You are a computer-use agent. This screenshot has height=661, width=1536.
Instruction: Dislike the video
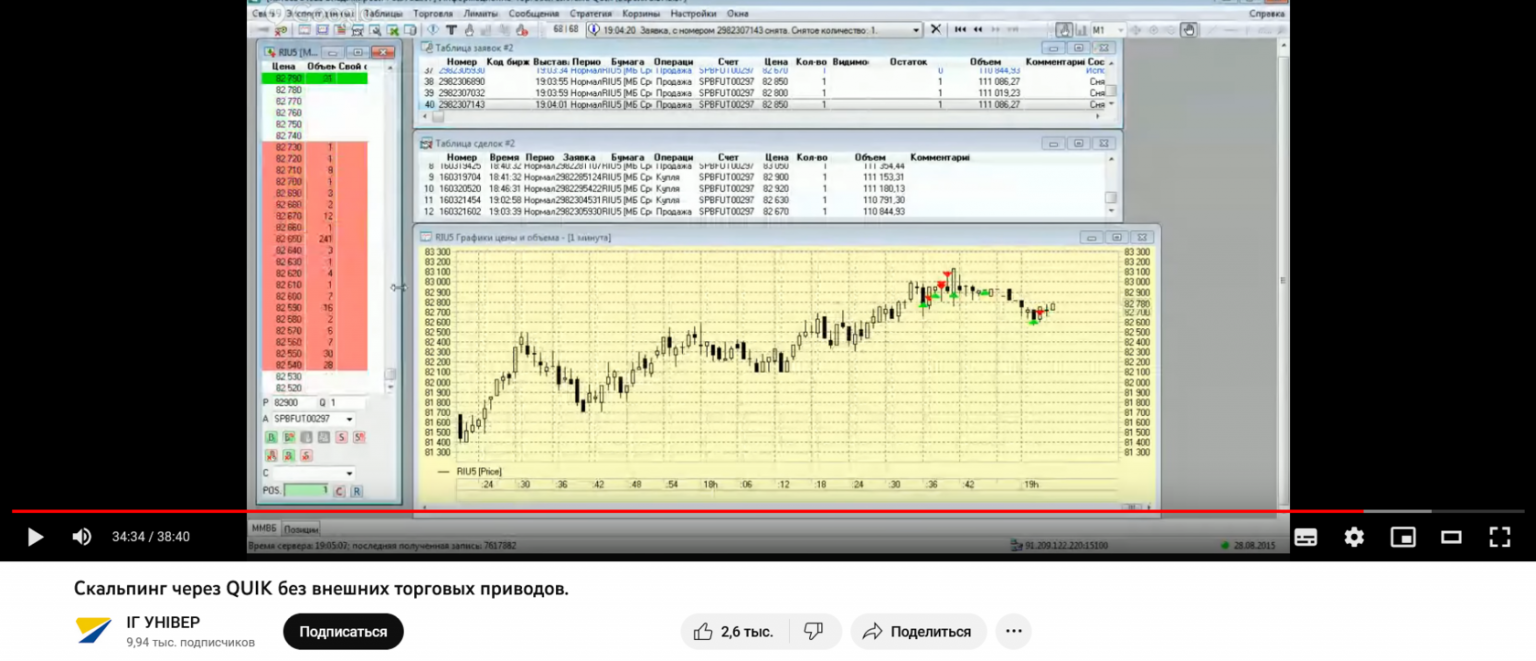tap(813, 632)
